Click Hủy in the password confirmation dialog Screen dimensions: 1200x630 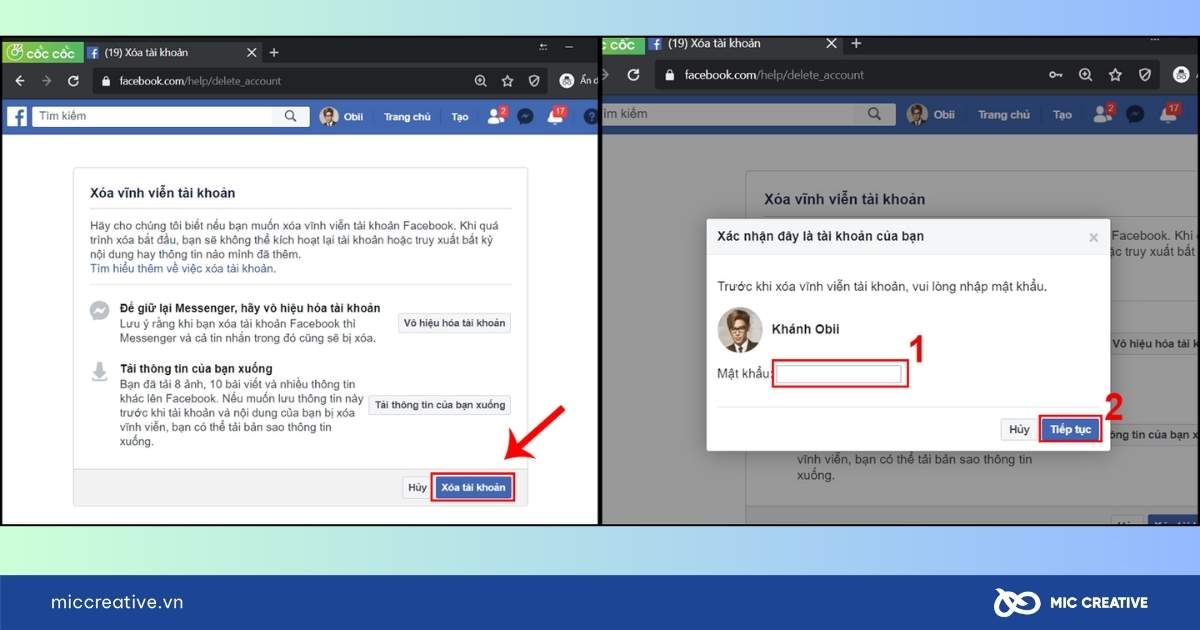pyautogui.click(x=1019, y=429)
